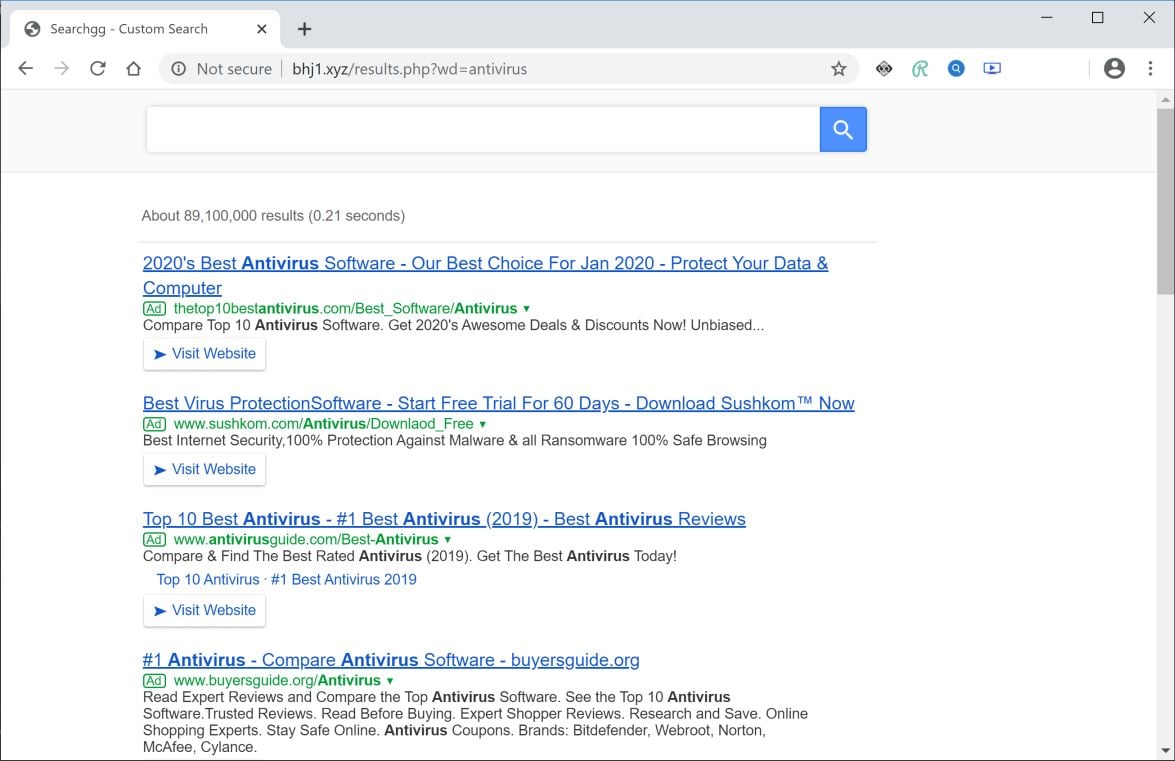Click the vertical page scrollbar thumb
Screen dimensions: 1175x761
pyautogui.click(x=1165, y=200)
